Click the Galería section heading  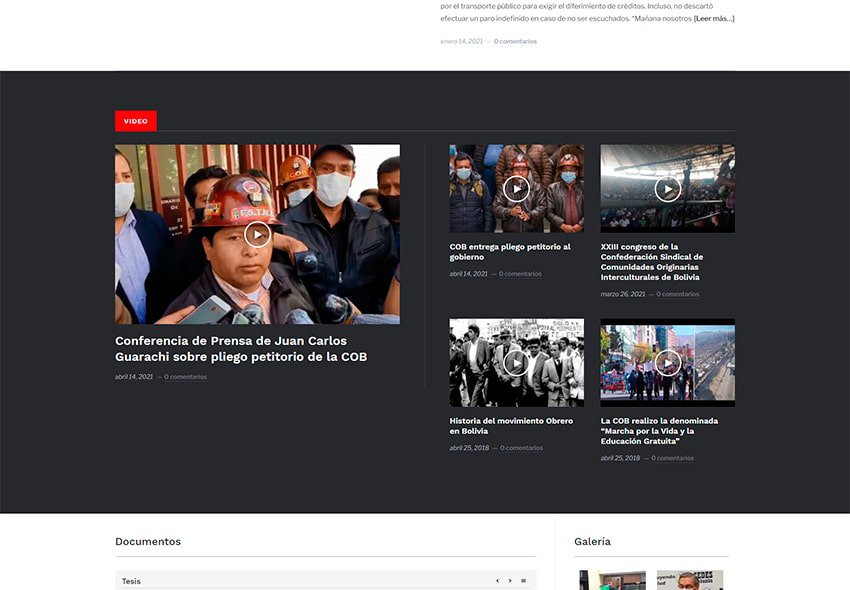[592, 541]
